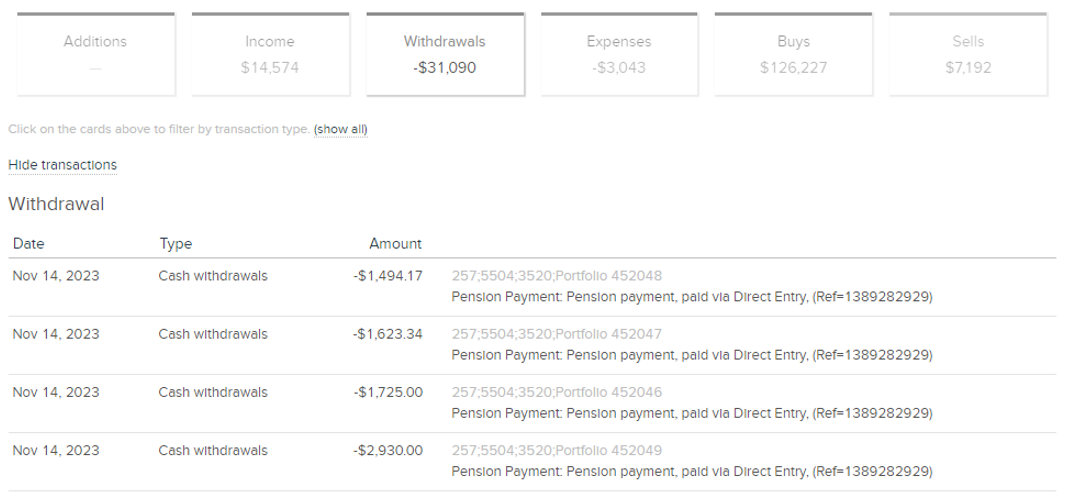Sort by the Type column header
This screenshot has width=1074, height=496.
pos(175,244)
